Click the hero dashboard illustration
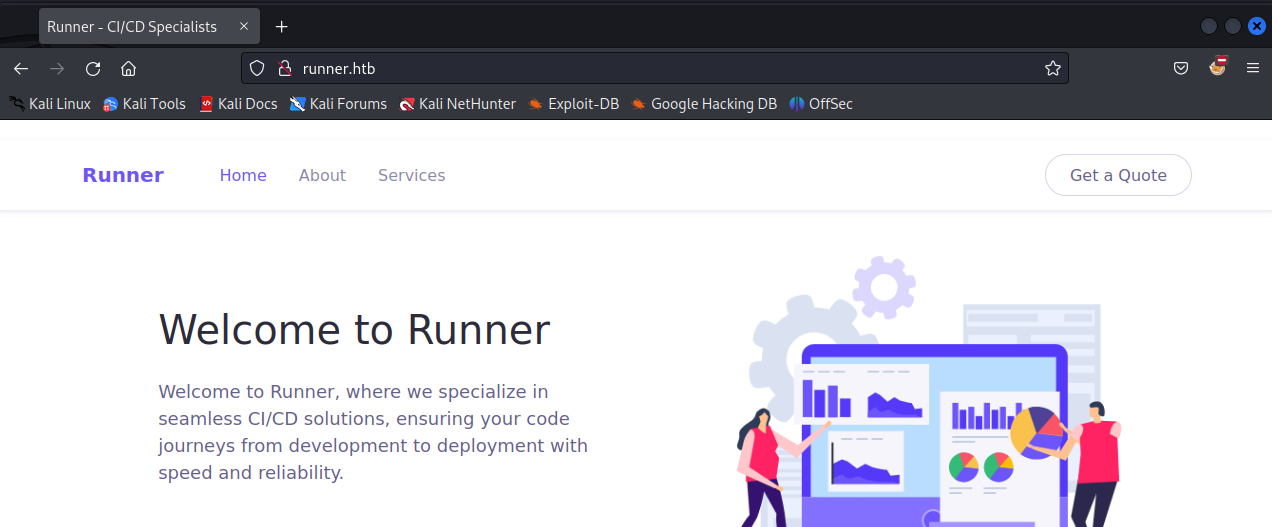This screenshot has width=1272, height=527. tap(930, 392)
